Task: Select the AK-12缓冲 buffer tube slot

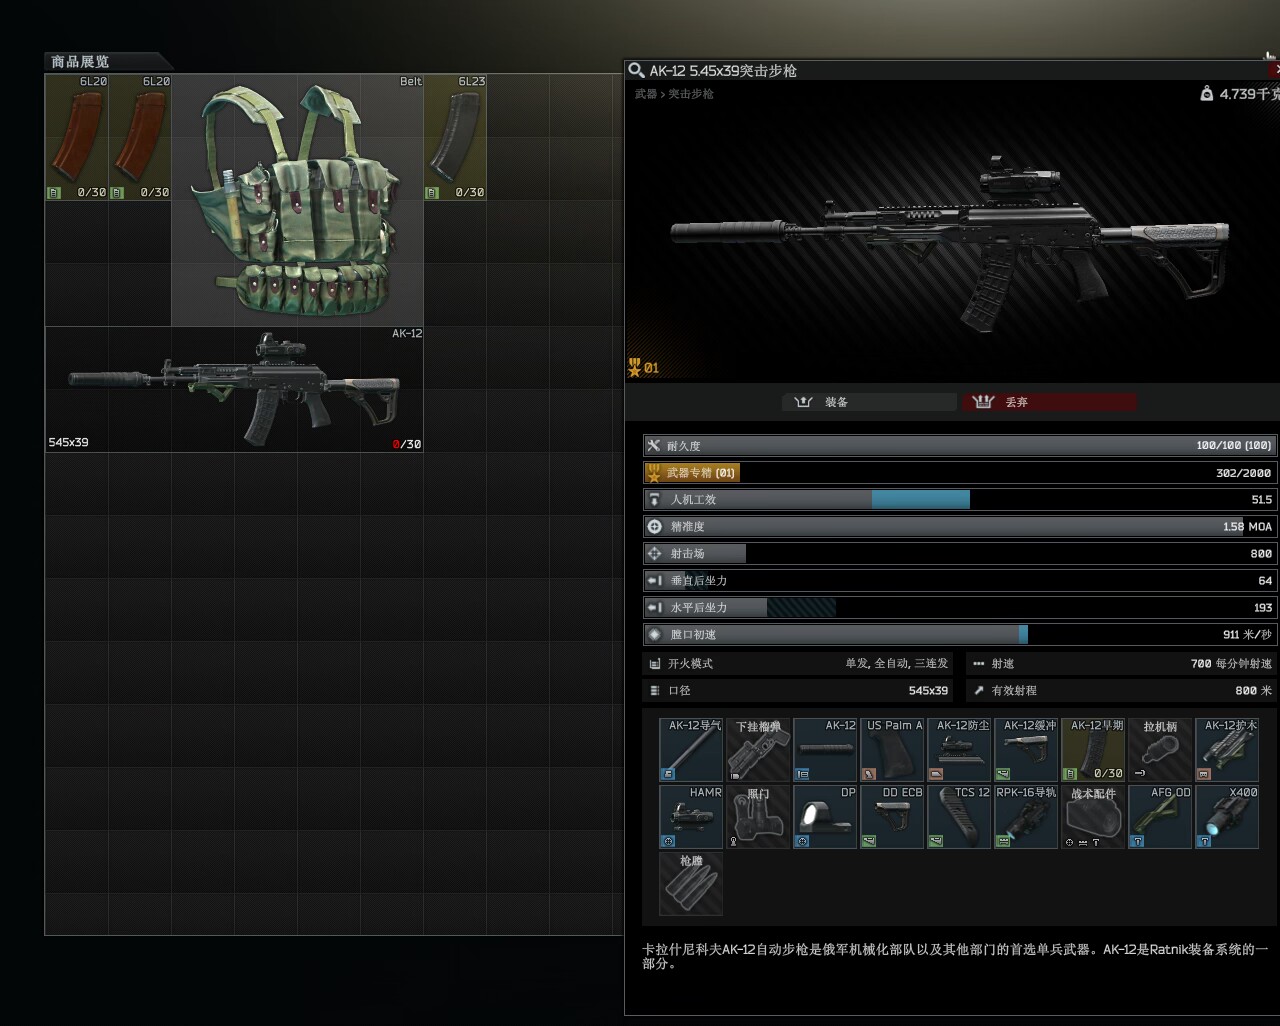Action: pos(1026,749)
